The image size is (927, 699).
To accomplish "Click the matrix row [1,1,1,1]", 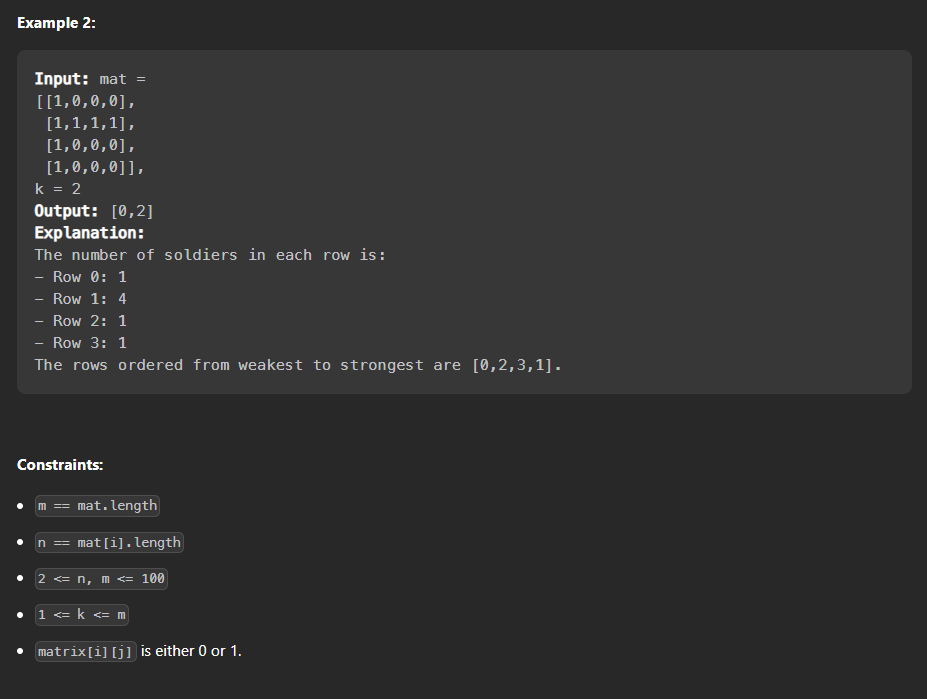I will point(90,123).
